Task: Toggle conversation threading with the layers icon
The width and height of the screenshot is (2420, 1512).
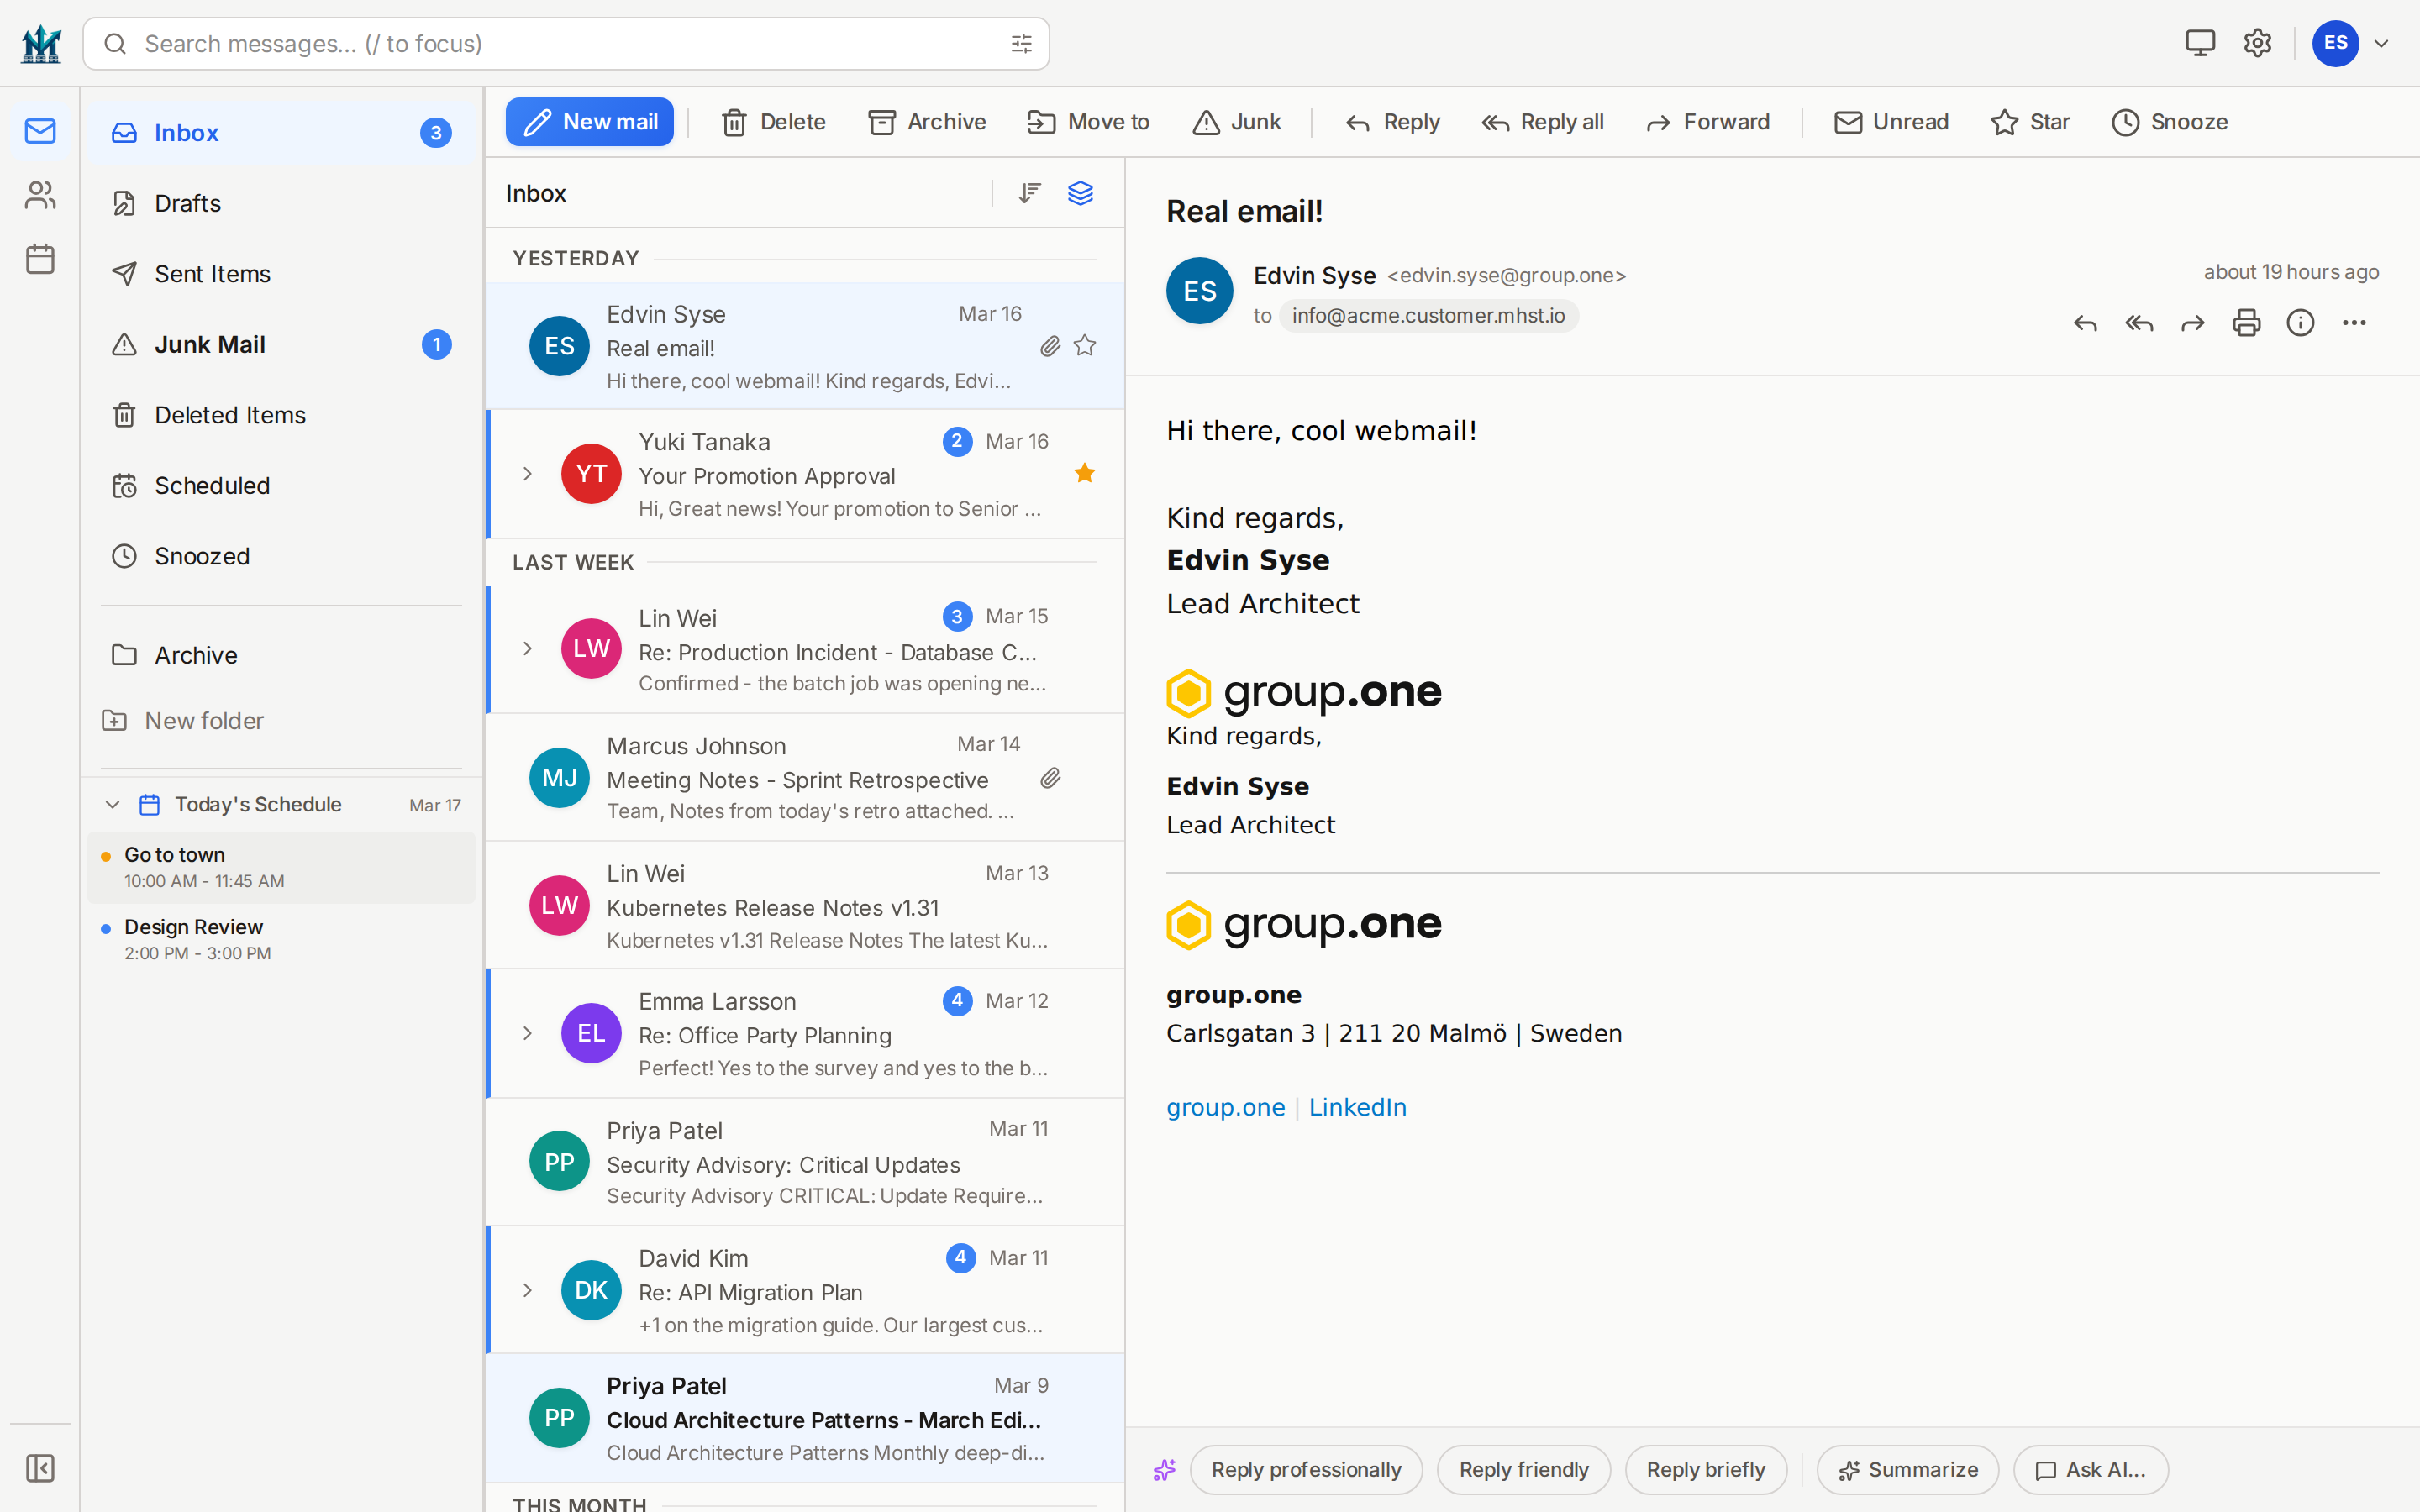Action: [1080, 192]
